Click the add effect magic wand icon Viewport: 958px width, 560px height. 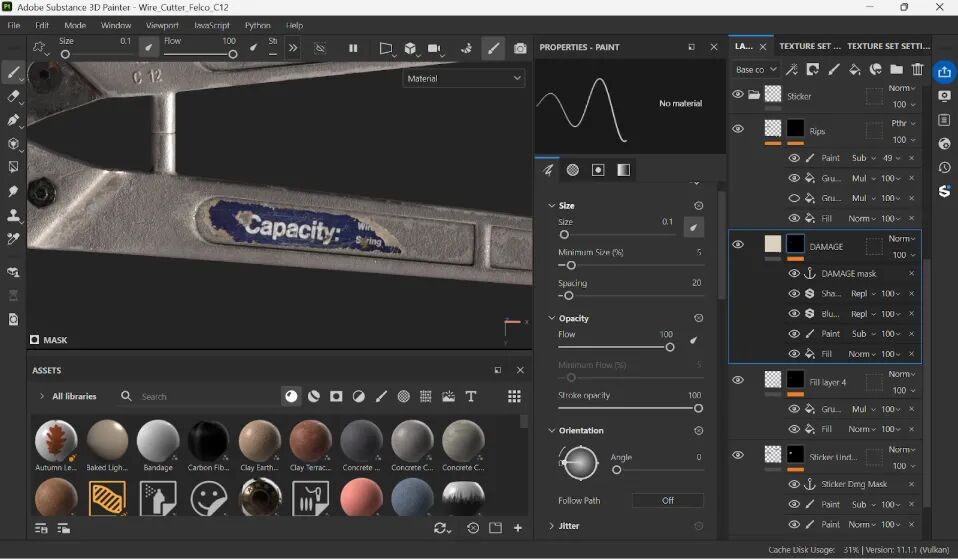[x=792, y=70]
